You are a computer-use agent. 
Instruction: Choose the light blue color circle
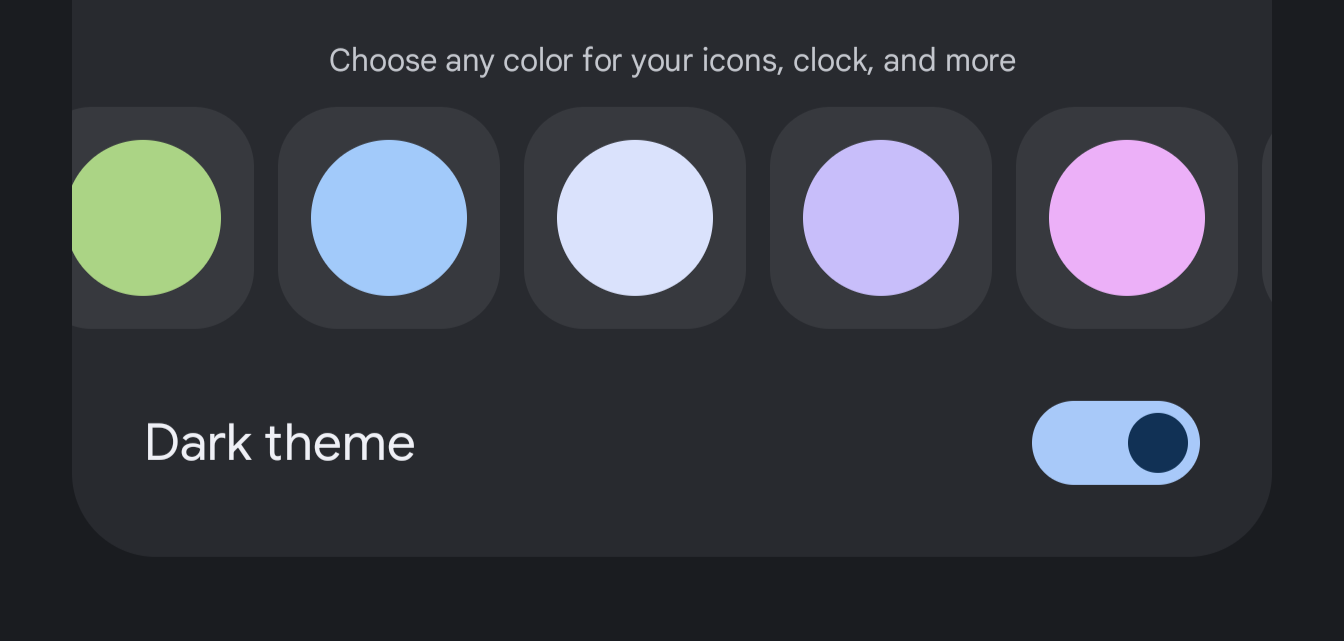389,218
